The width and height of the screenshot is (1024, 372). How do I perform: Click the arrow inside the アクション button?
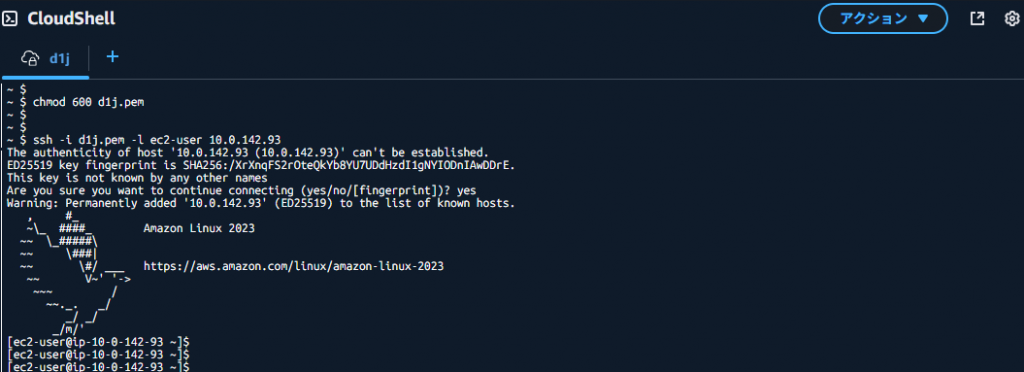point(923,18)
